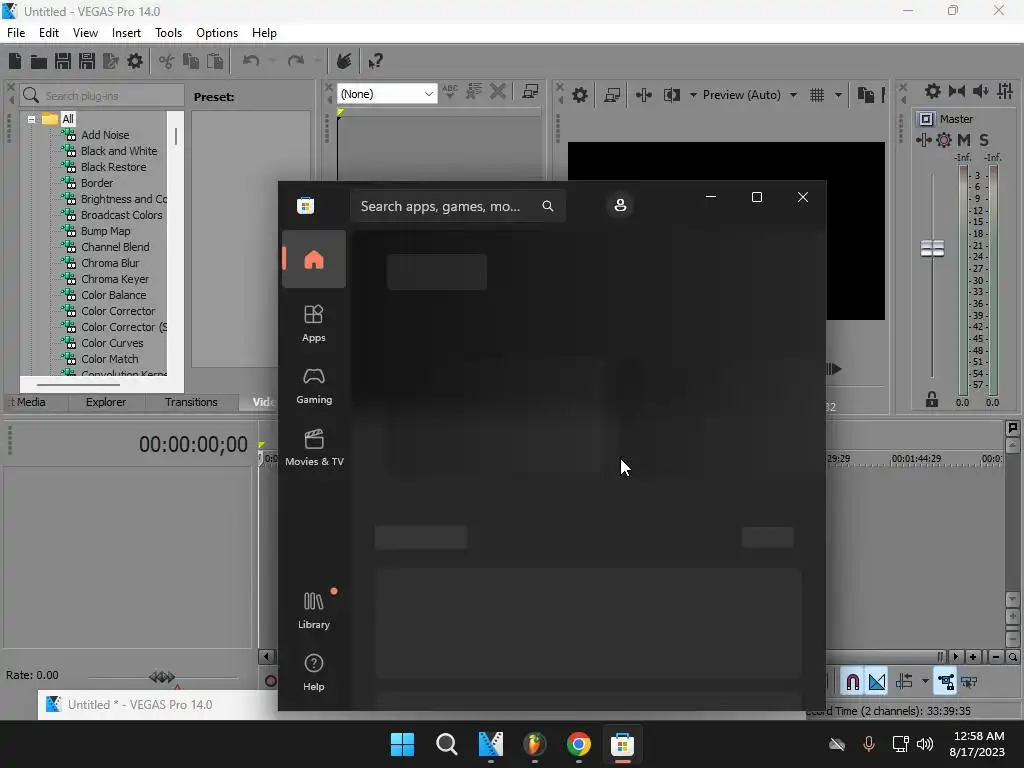Click the Save As icon in VEGAS toolbar
The image size is (1024, 768).
point(87,61)
